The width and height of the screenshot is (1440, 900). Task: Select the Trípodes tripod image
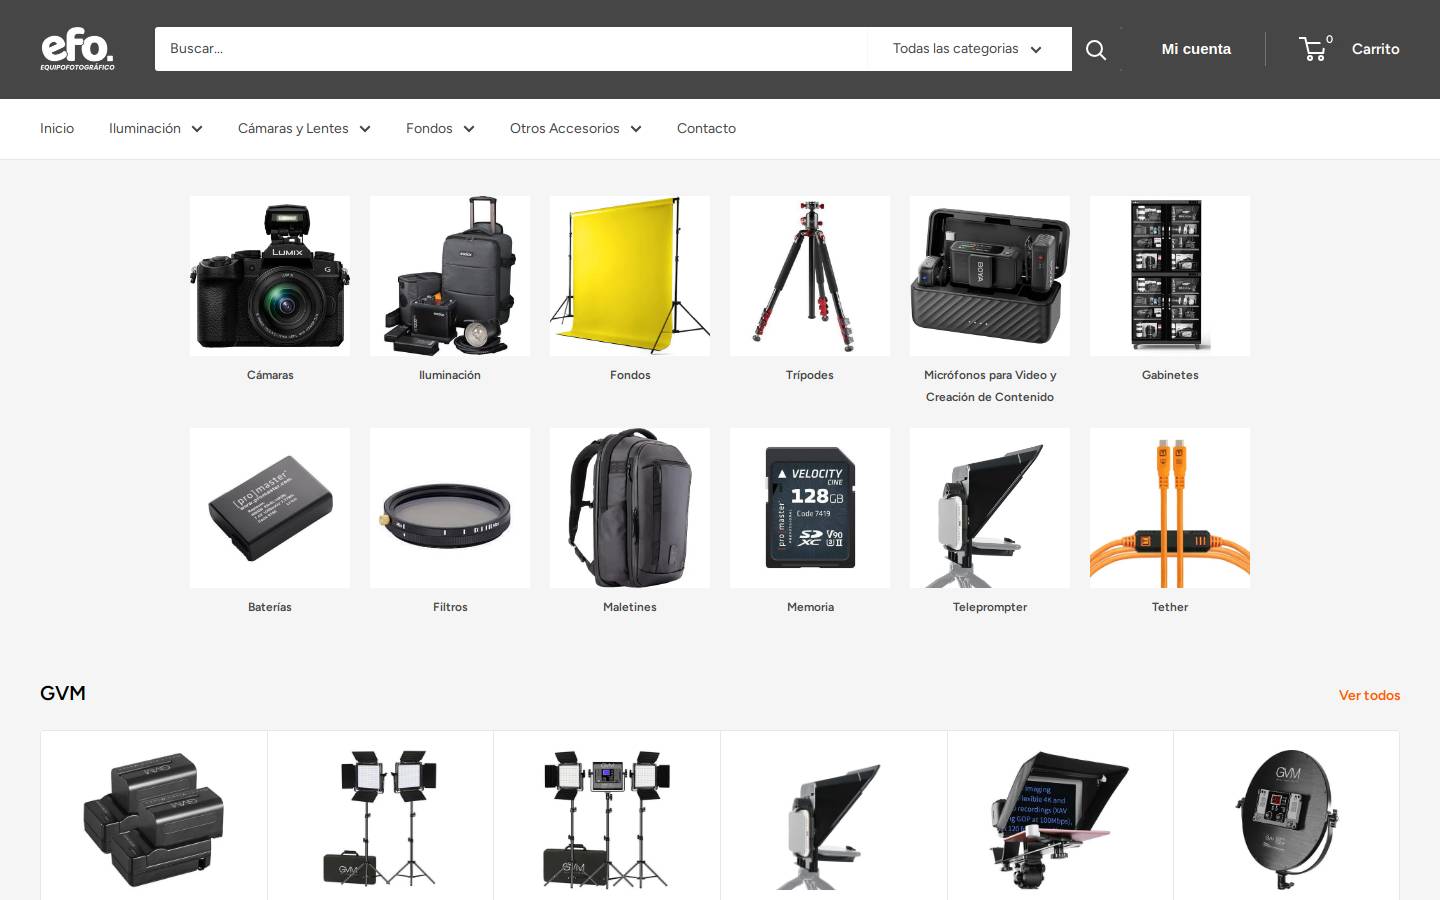point(810,276)
